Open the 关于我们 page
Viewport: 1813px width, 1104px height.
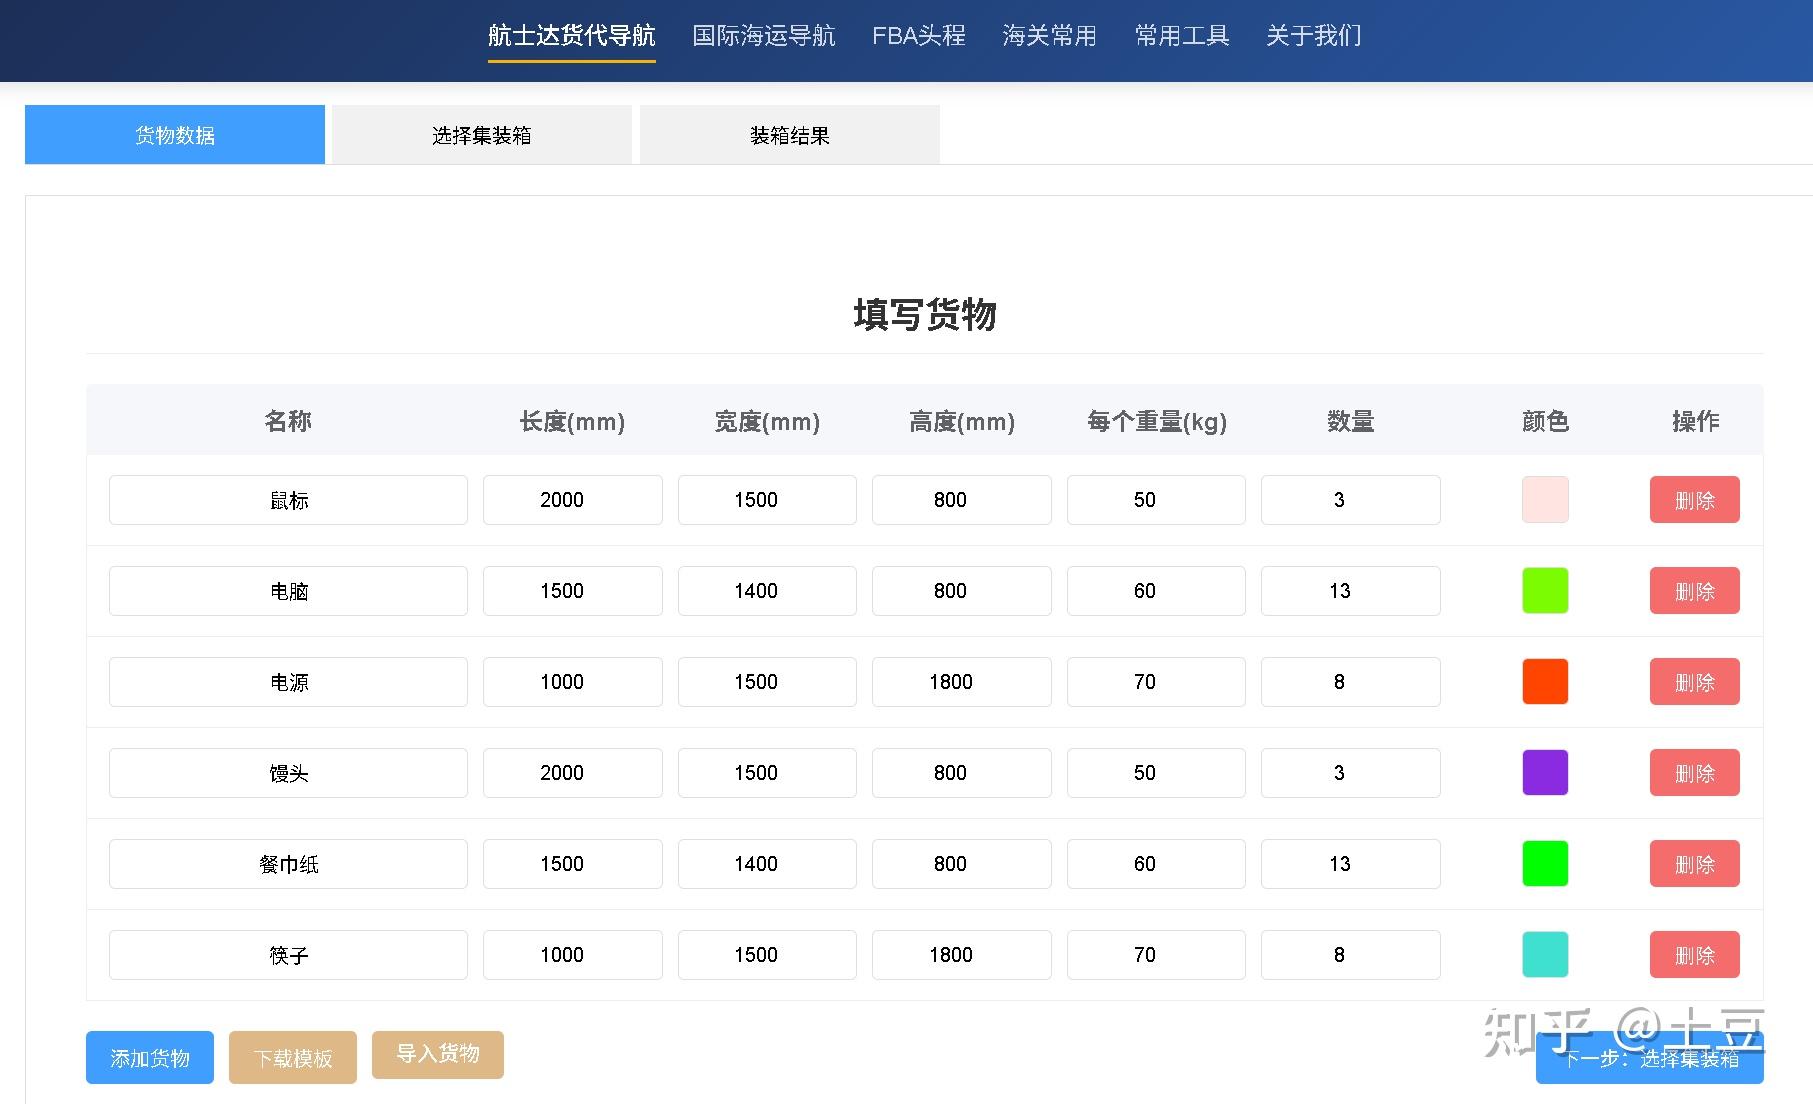click(x=1313, y=36)
